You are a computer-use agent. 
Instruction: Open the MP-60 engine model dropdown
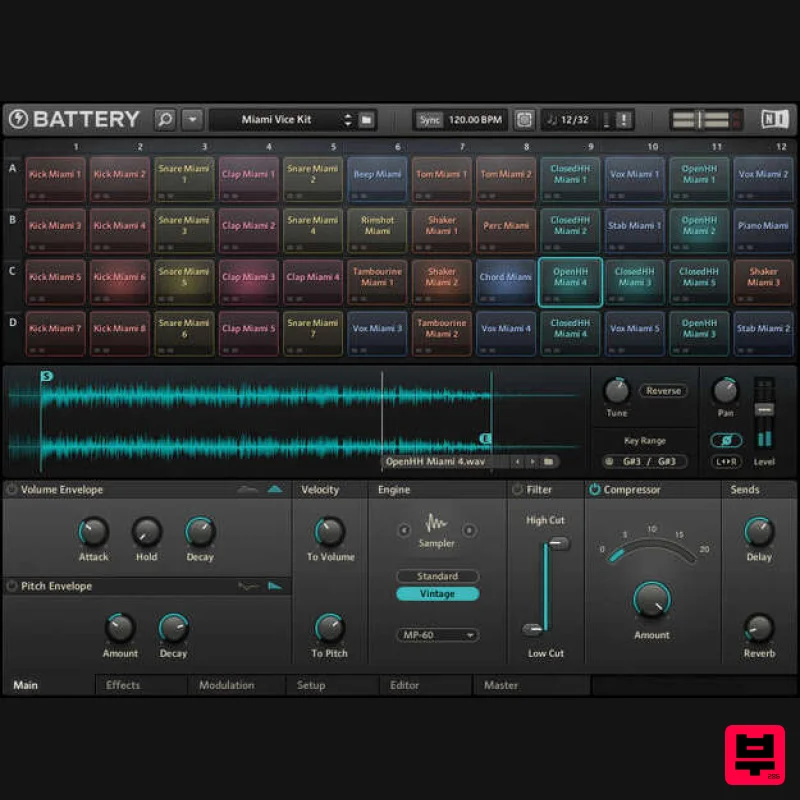437,635
